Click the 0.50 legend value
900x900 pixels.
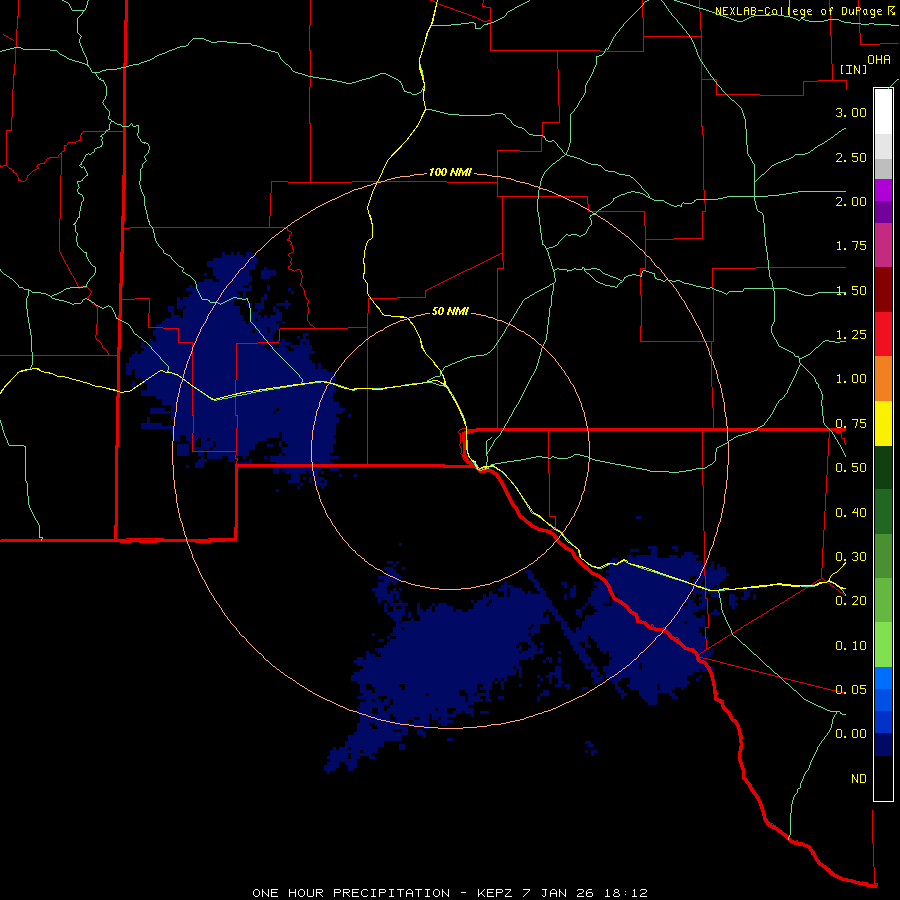(851, 468)
